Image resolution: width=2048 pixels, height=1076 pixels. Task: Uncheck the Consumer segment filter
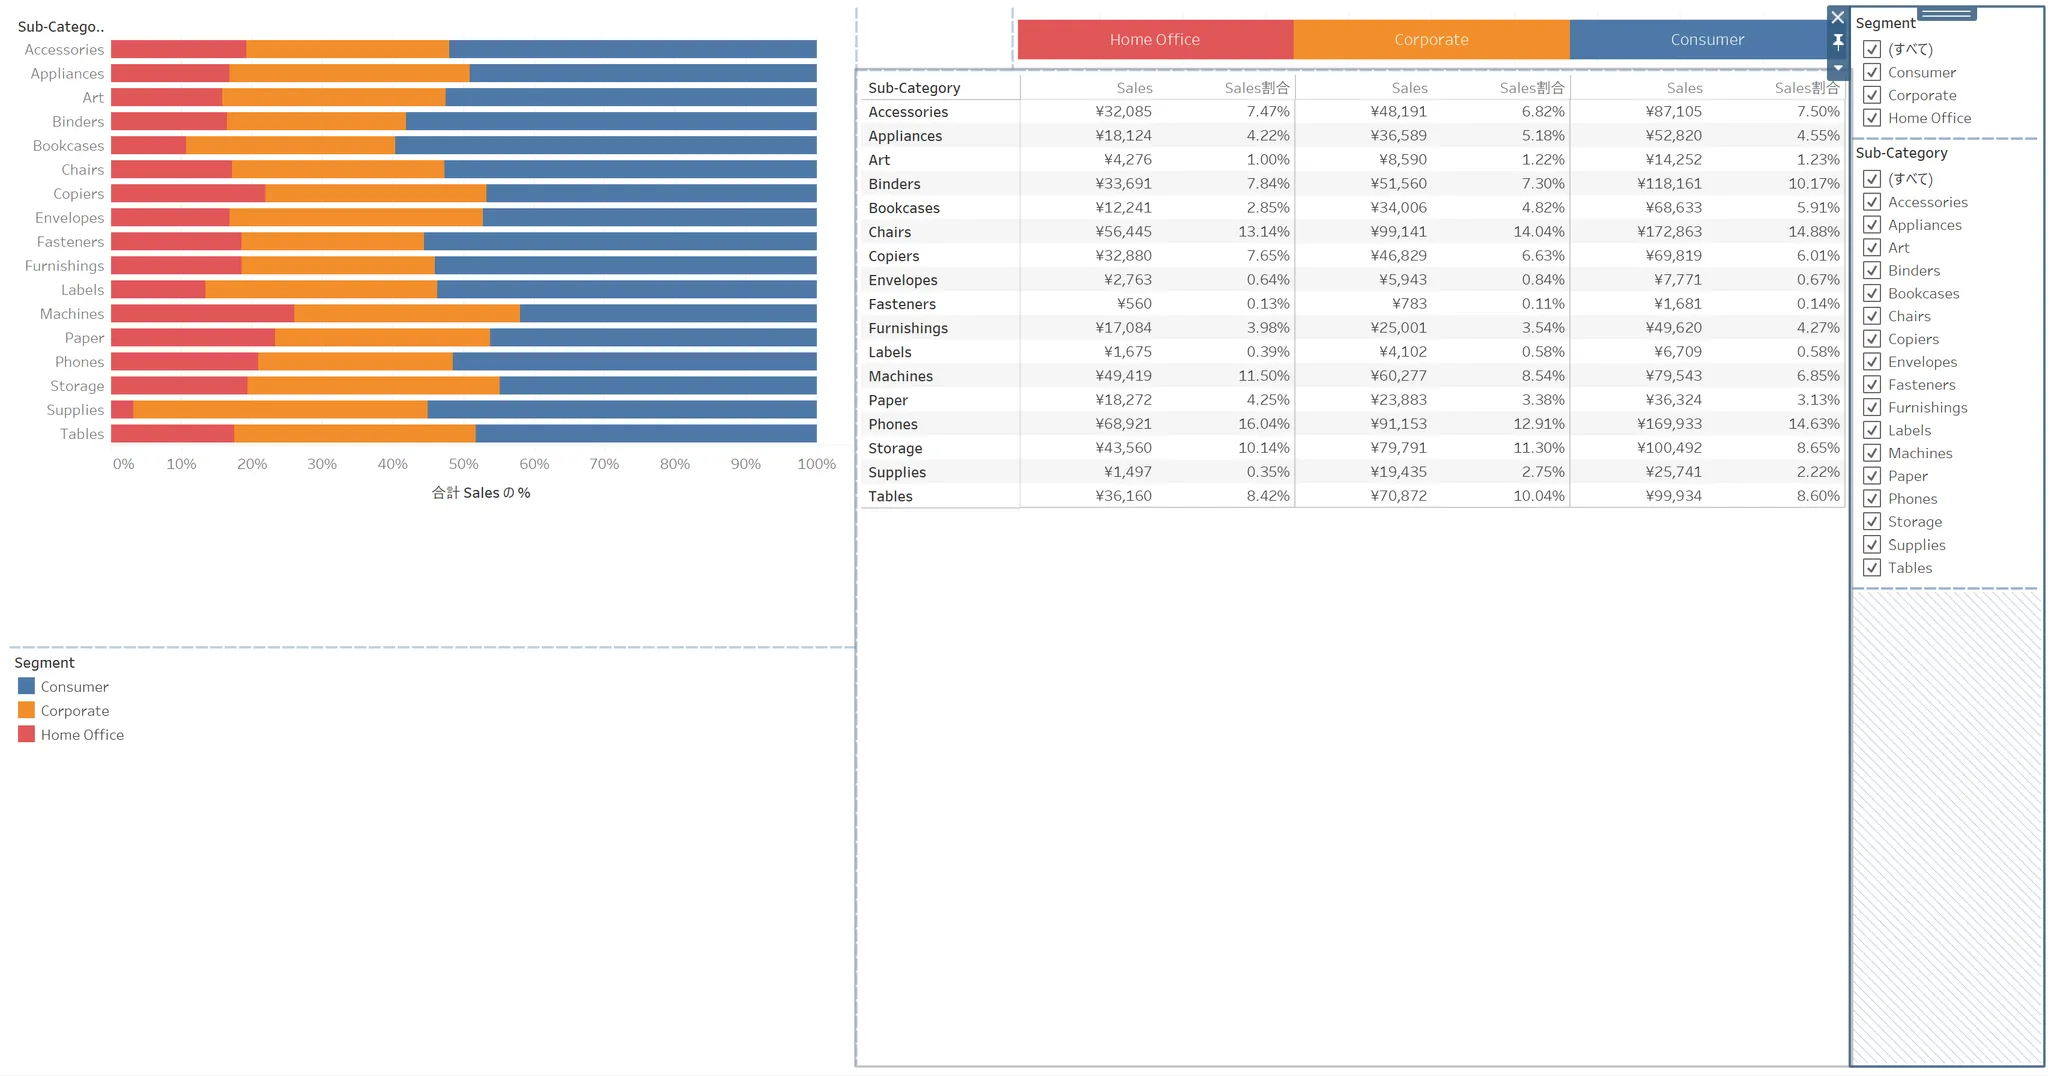[x=1872, y=72]
